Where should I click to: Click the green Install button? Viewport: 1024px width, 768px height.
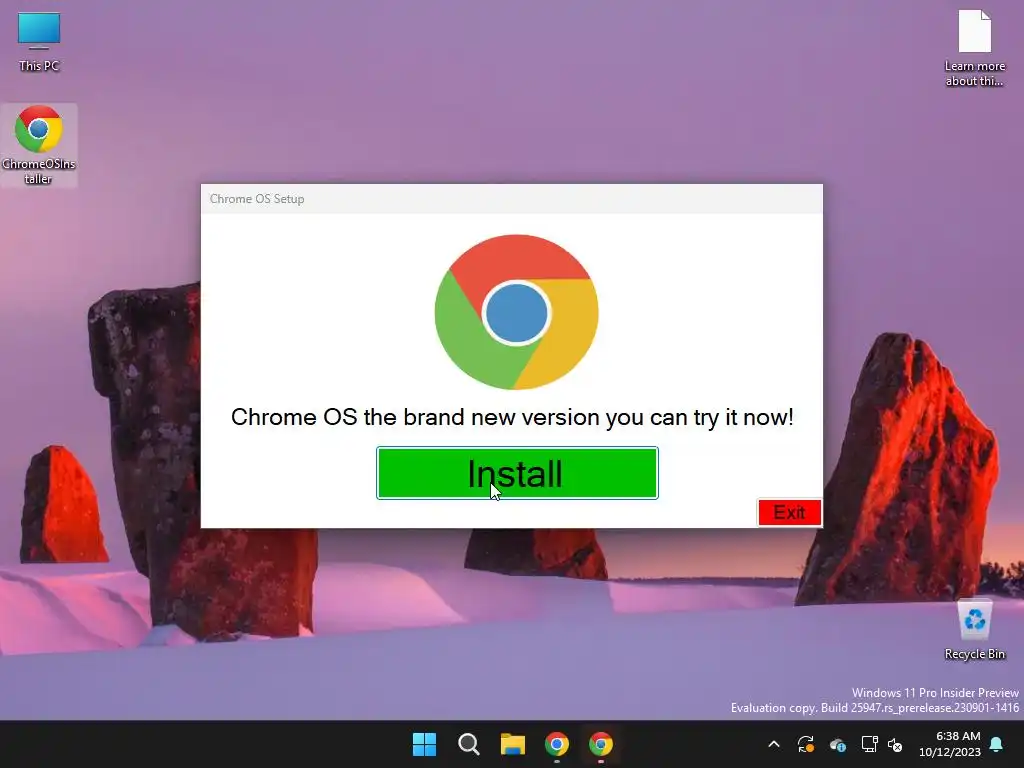tap(517, 473)
